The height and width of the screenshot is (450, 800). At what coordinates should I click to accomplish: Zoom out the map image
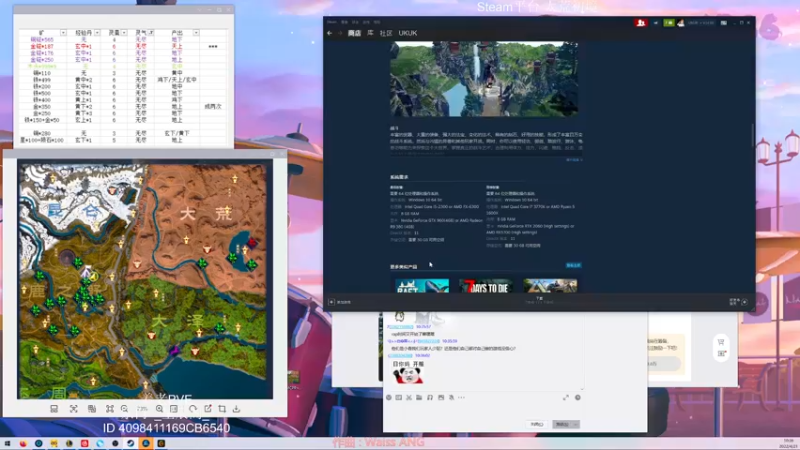pos(124,409)
